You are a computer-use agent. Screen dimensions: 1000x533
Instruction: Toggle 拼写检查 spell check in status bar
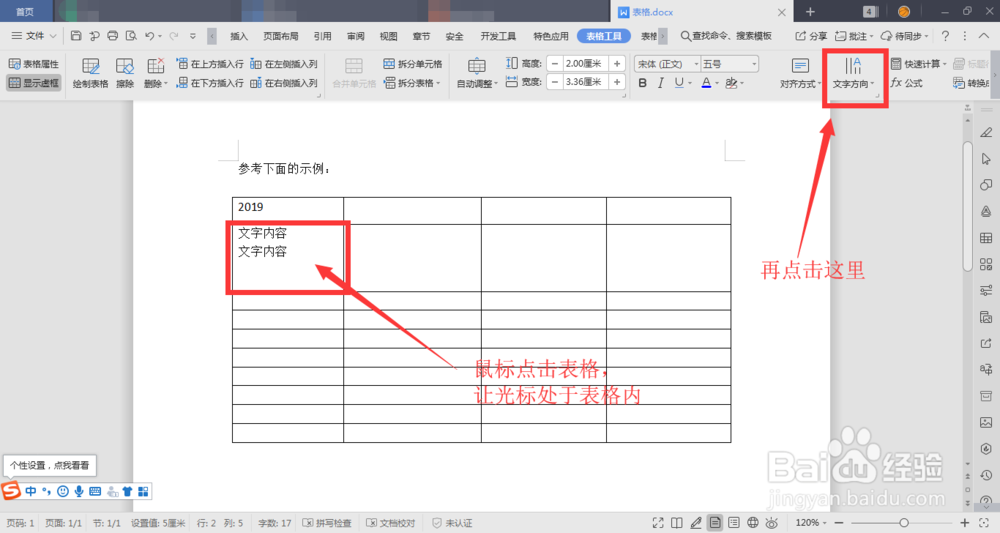(x=327, y=523)
